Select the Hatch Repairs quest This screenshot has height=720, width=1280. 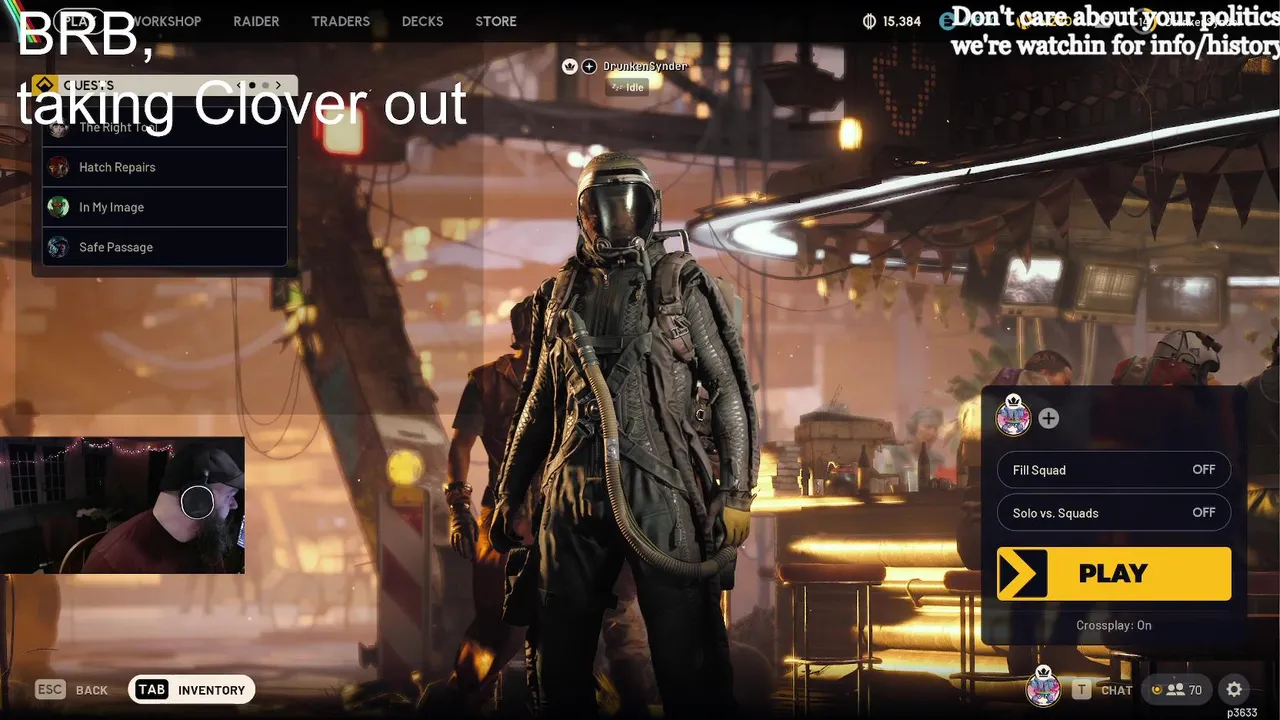[x=165, y=167]
